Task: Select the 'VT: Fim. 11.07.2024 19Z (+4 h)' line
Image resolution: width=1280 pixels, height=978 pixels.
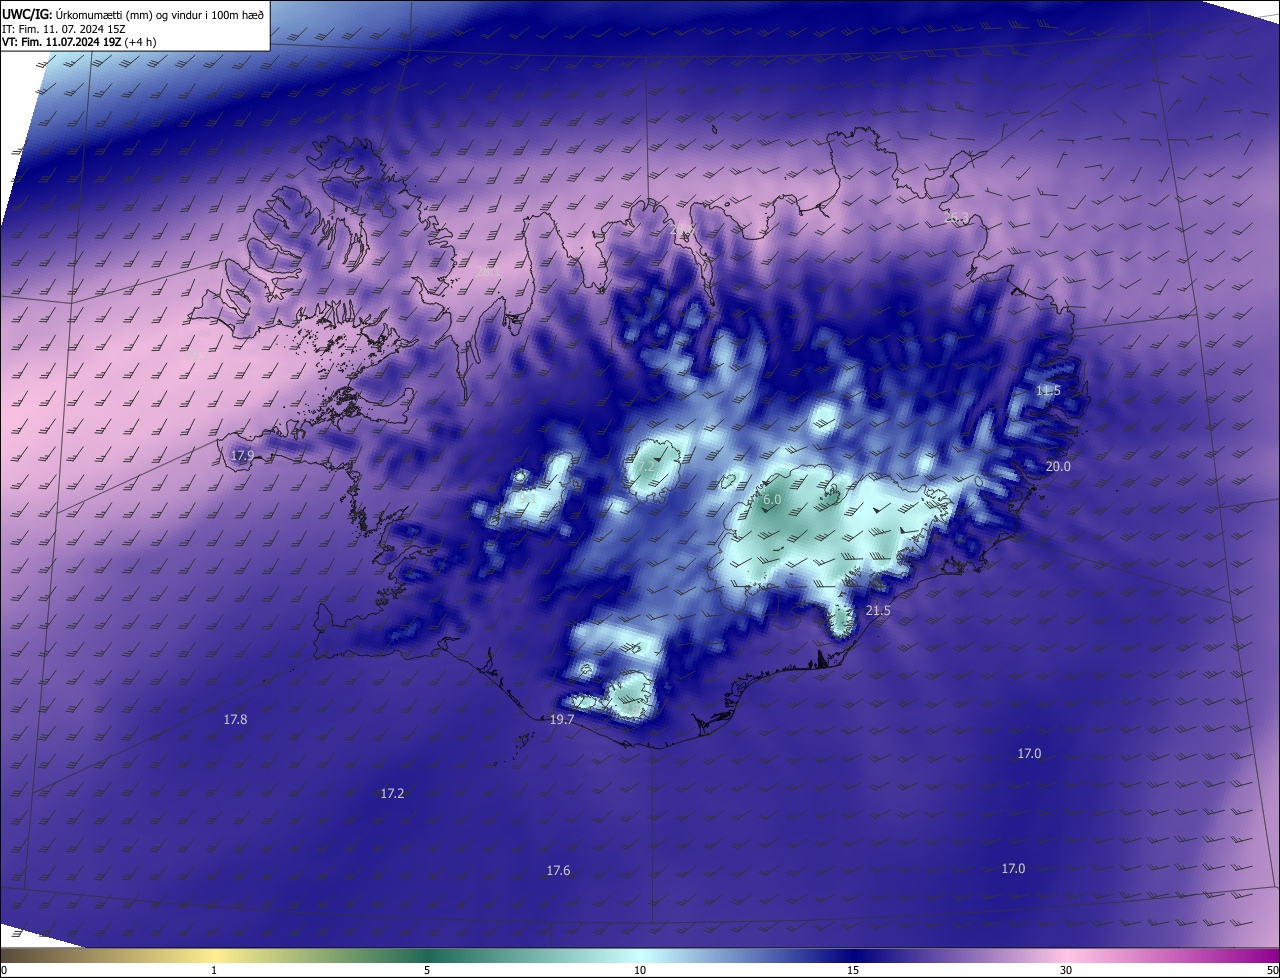Action: coord(79,42)
